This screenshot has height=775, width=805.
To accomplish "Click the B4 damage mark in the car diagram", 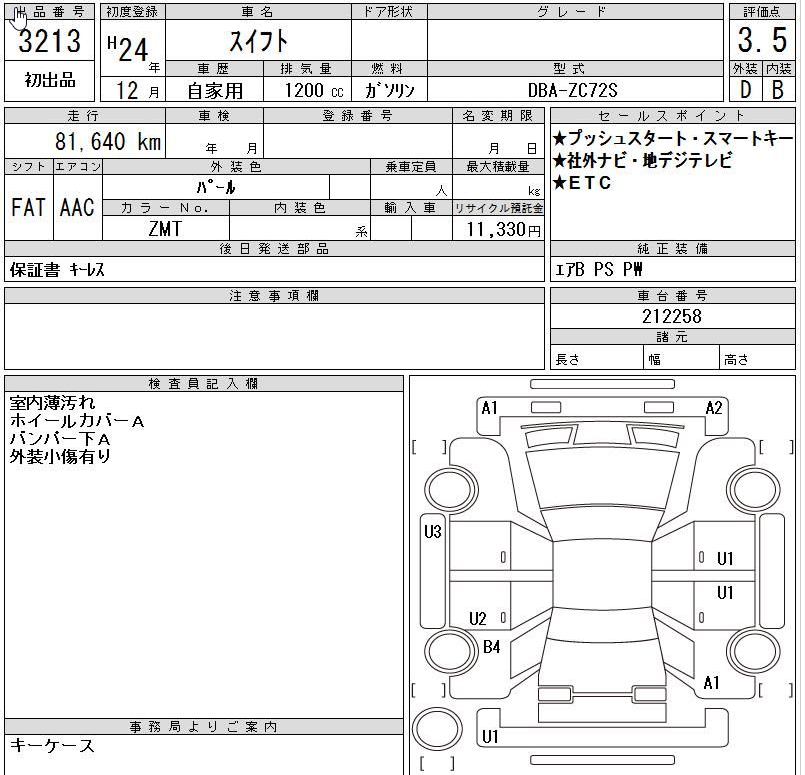I will [491, 647].
